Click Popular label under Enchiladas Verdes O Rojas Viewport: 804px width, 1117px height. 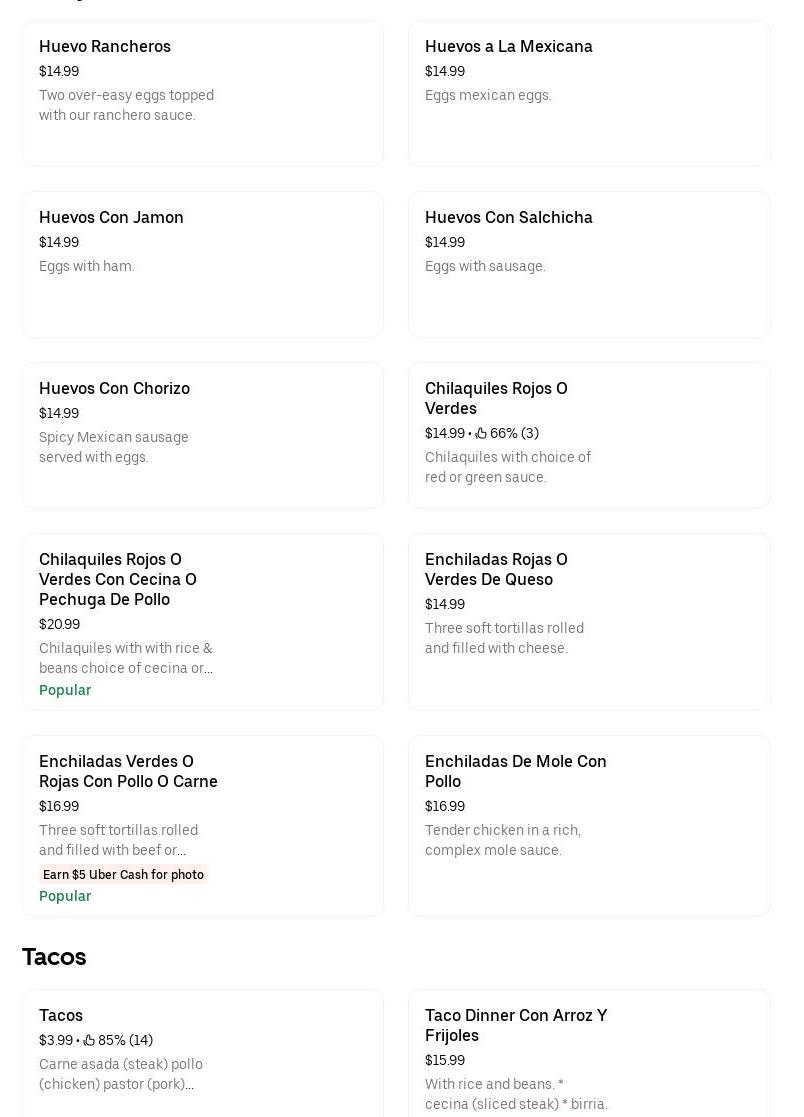point(65,896)
